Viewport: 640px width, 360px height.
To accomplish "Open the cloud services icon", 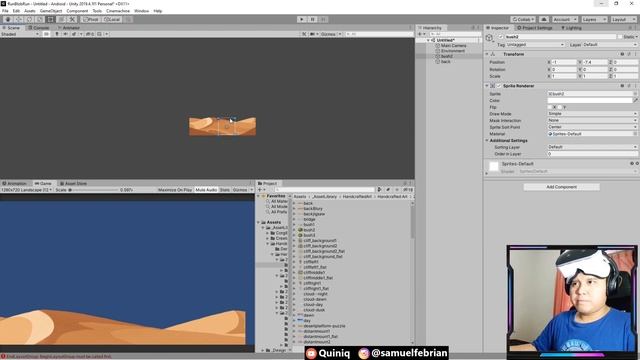I will click(544, 19).
